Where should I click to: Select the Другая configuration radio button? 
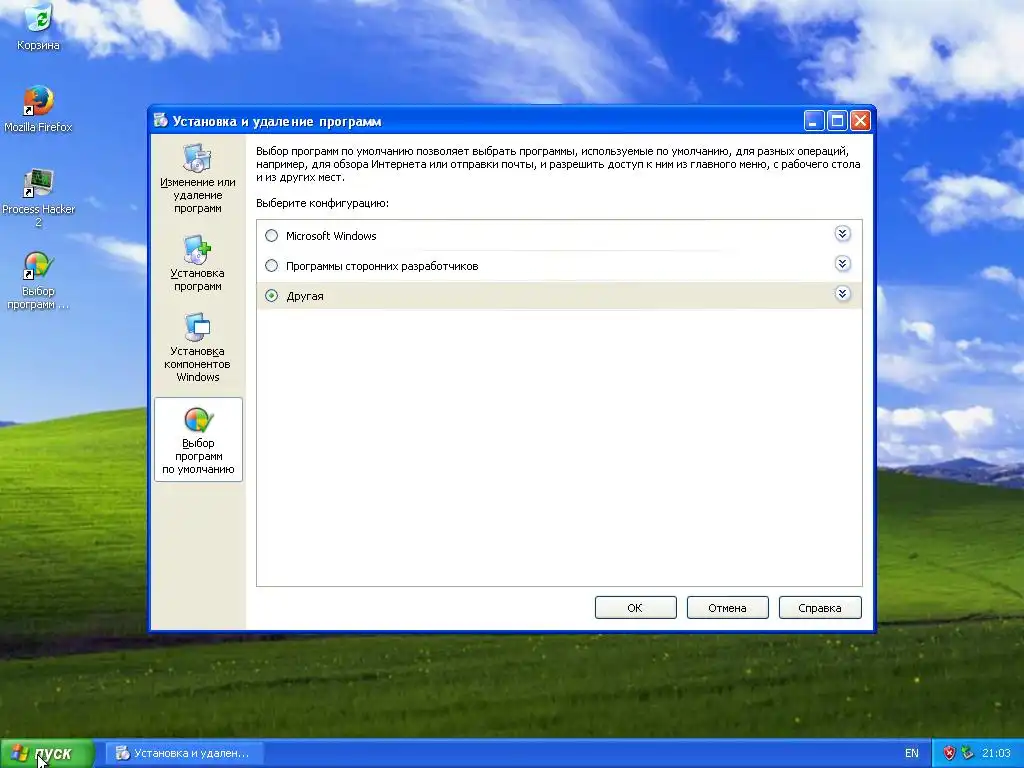coord(272,296)
